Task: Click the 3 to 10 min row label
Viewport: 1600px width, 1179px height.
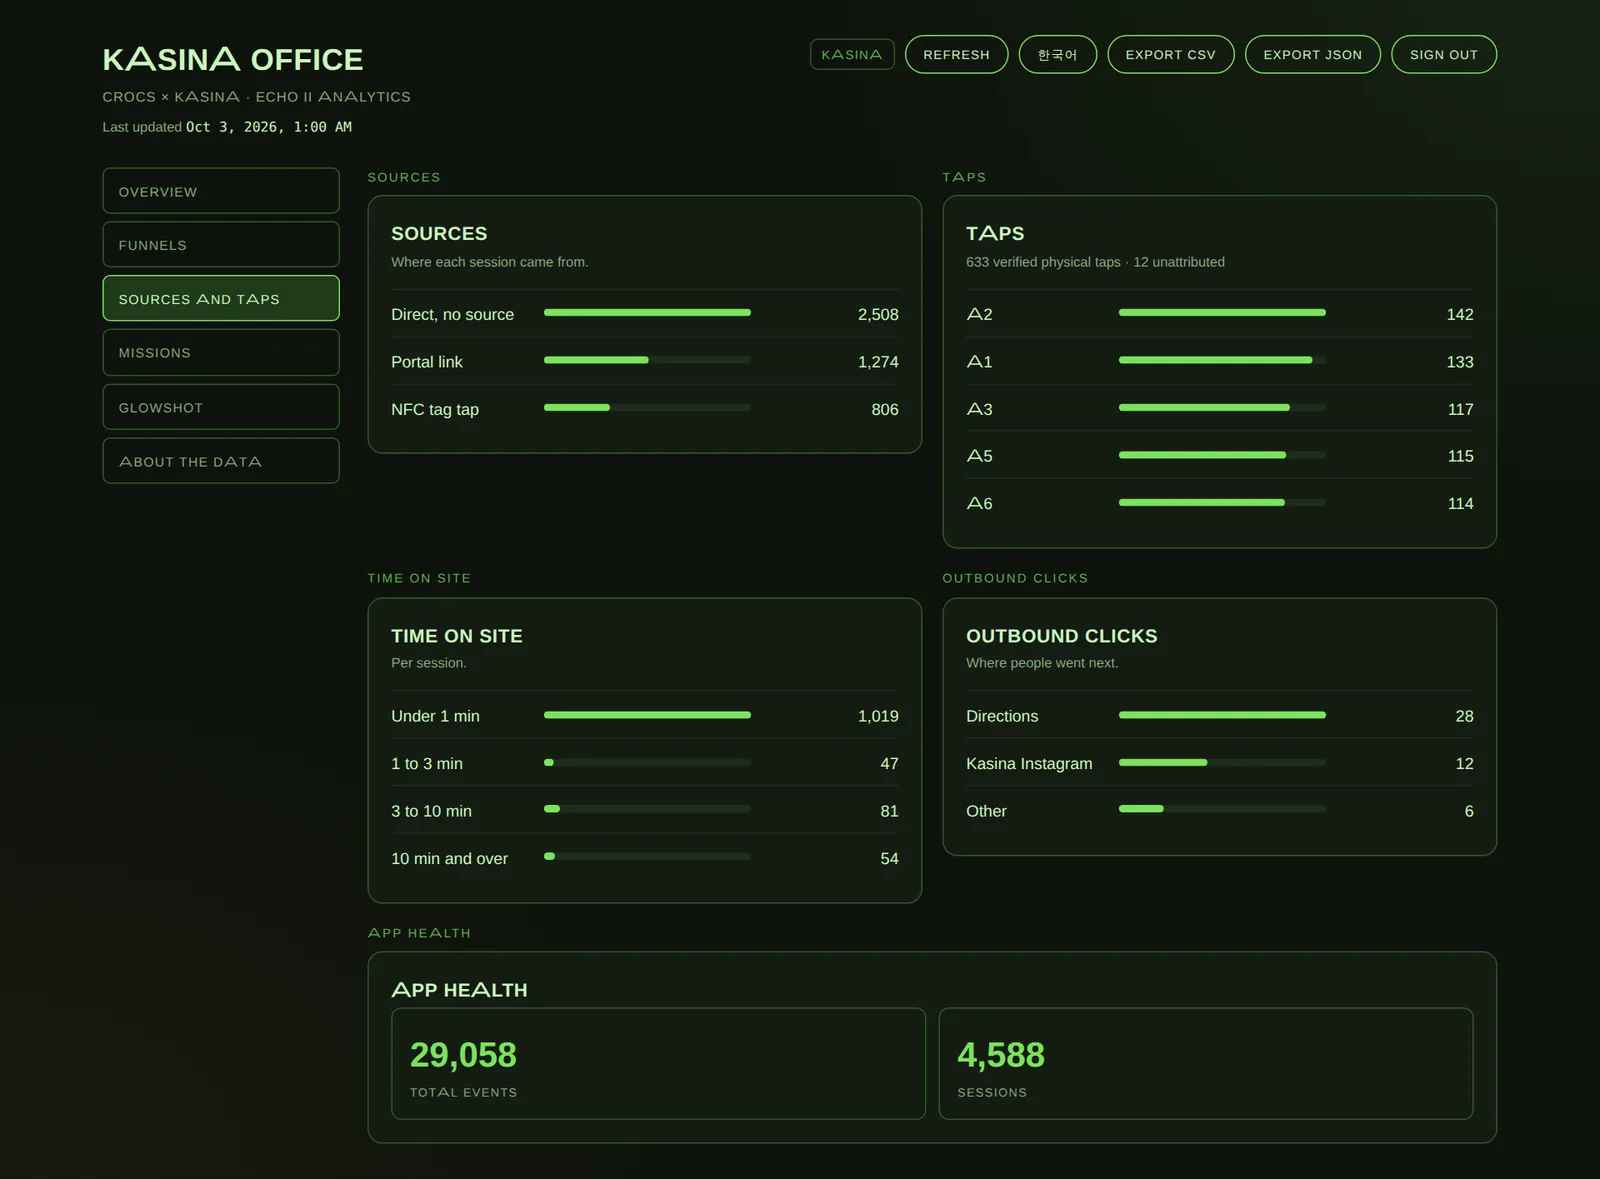Action: tap(431, 811)
